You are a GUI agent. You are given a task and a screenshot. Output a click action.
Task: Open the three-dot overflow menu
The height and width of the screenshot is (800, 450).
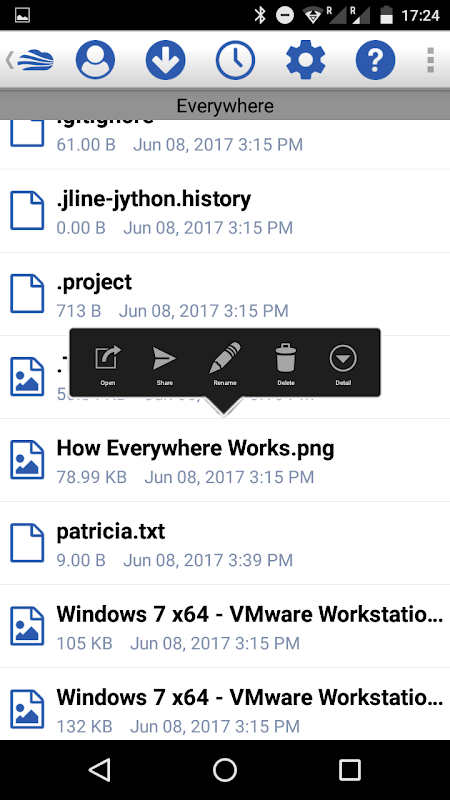[431, 60]
